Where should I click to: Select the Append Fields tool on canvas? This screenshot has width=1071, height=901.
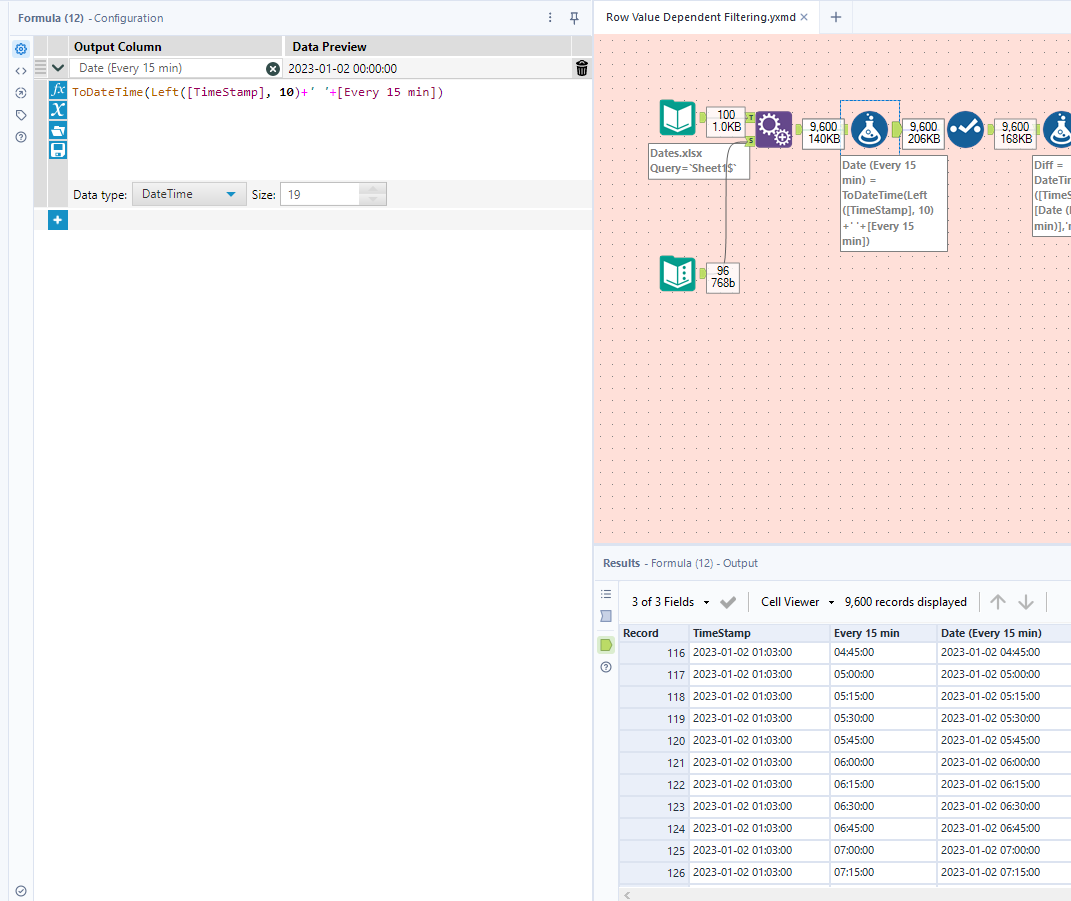point(773,129)
